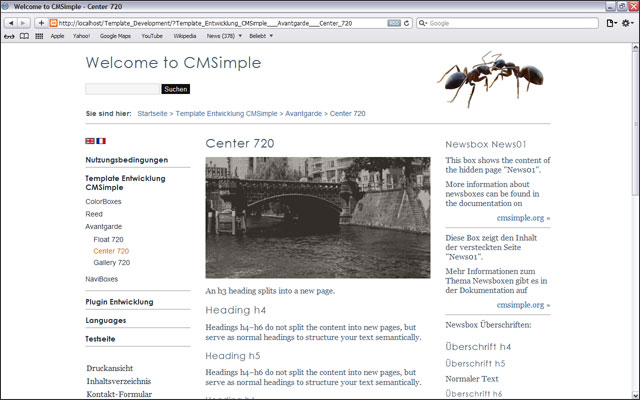The width and height of the screenshot is (640, 400).
Task: Click the vertical scrollbar up arrow
Action: pyautogui.click(x=636, y=48)
